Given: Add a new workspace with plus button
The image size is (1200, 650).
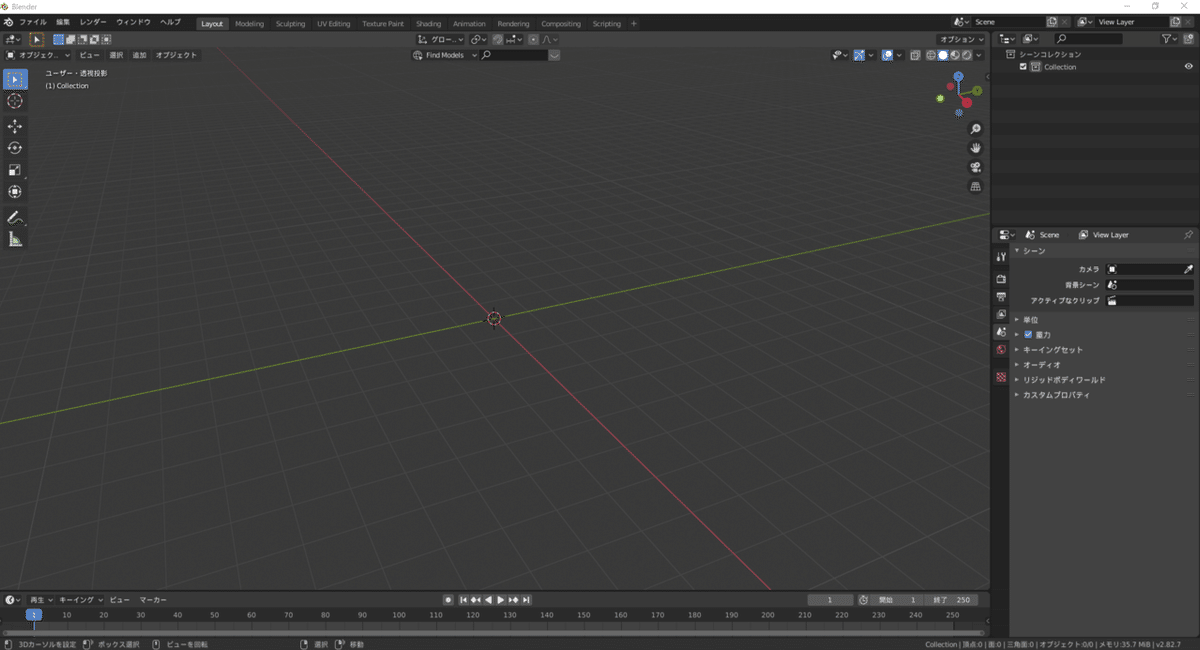Looking at the screenshot, I should click(633, 23).
